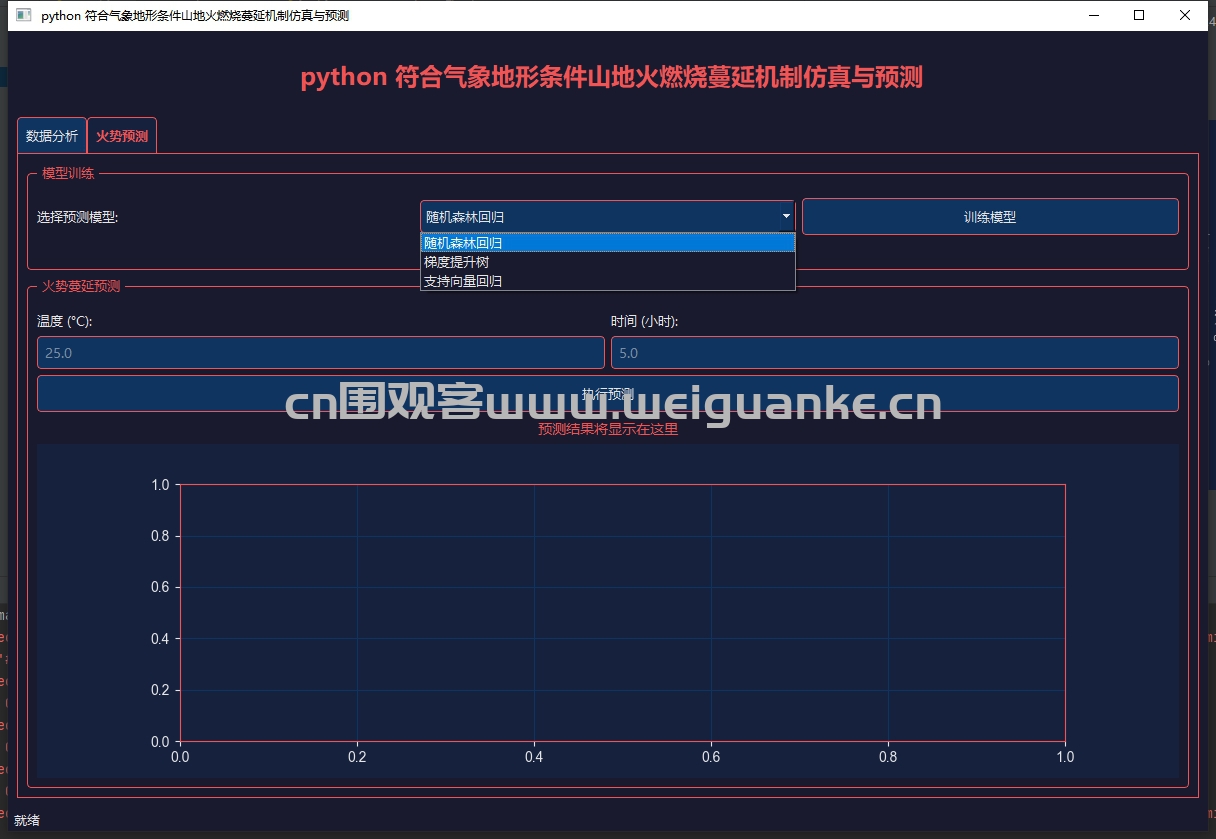The image size is (1216, 839).
Task: Maximize the application window
Action: coord(1139,16)
